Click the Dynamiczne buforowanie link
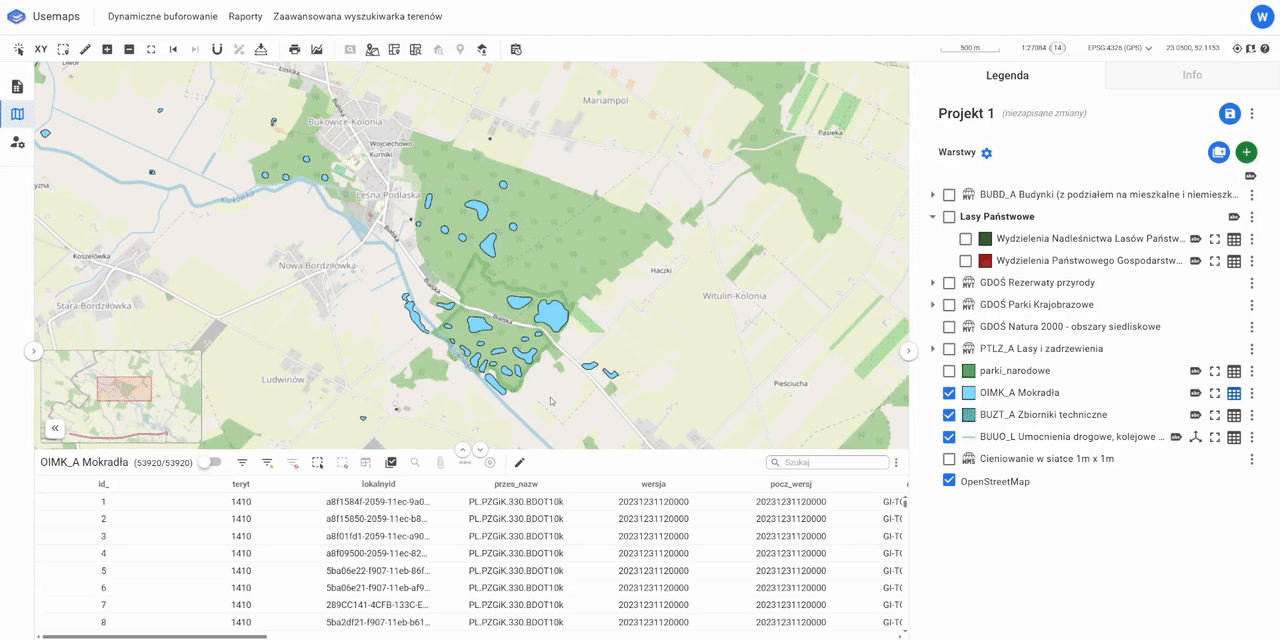1280x640 pixels. (x=161, y=17)
